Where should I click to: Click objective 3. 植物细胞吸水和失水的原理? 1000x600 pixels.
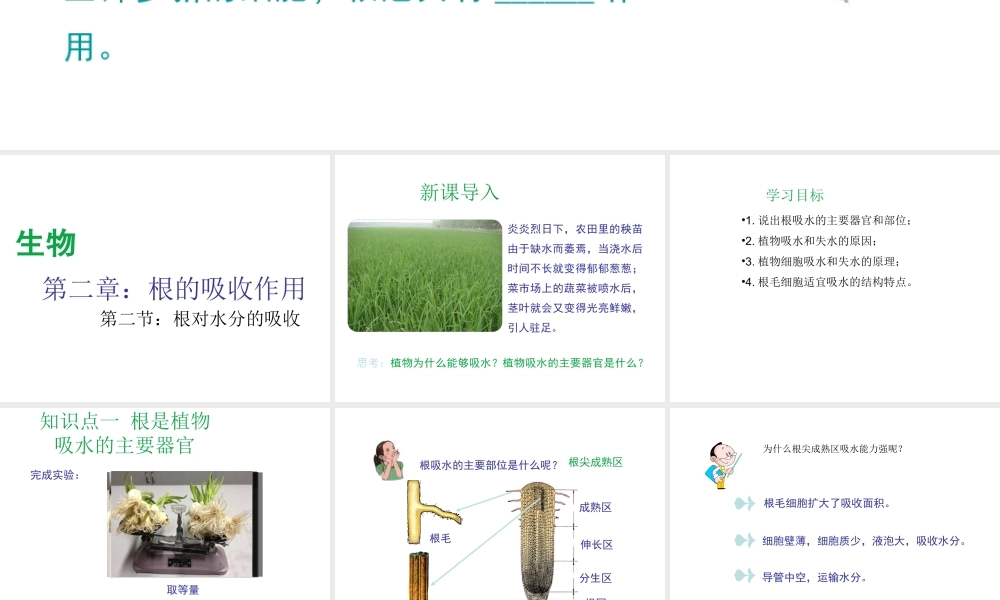[821, 261]
